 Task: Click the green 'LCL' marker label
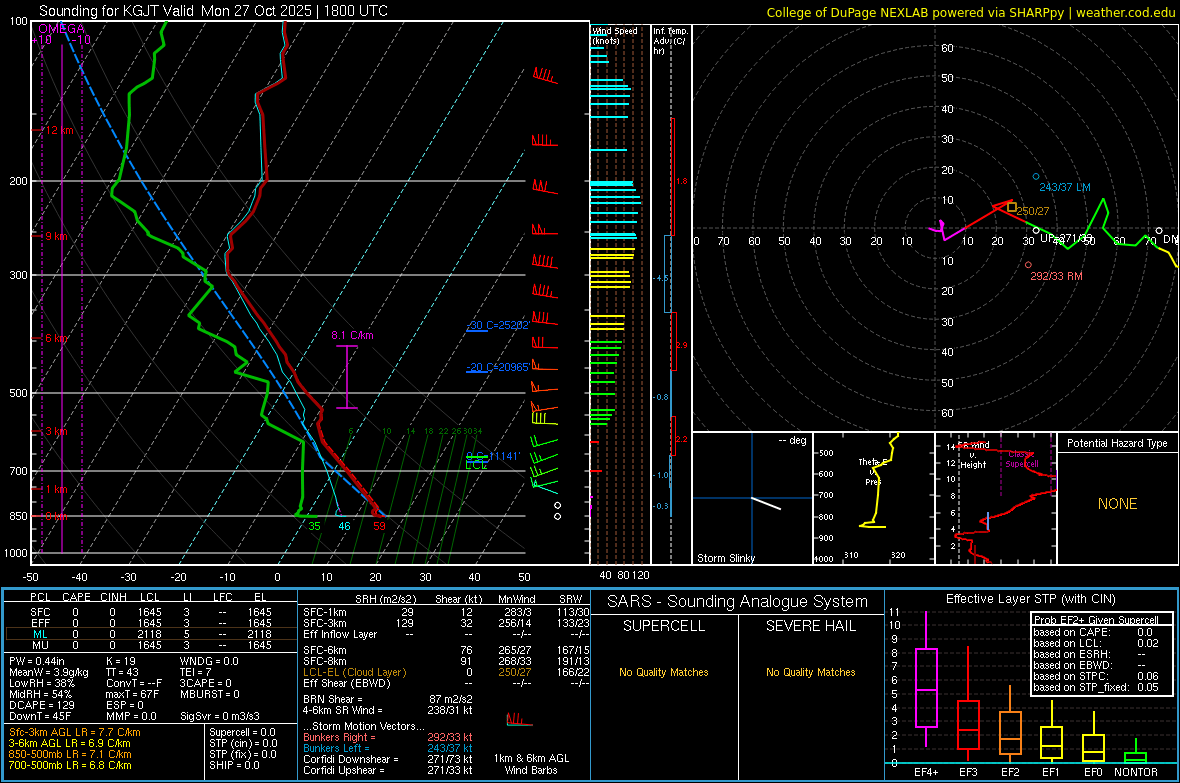pos(476,465)
